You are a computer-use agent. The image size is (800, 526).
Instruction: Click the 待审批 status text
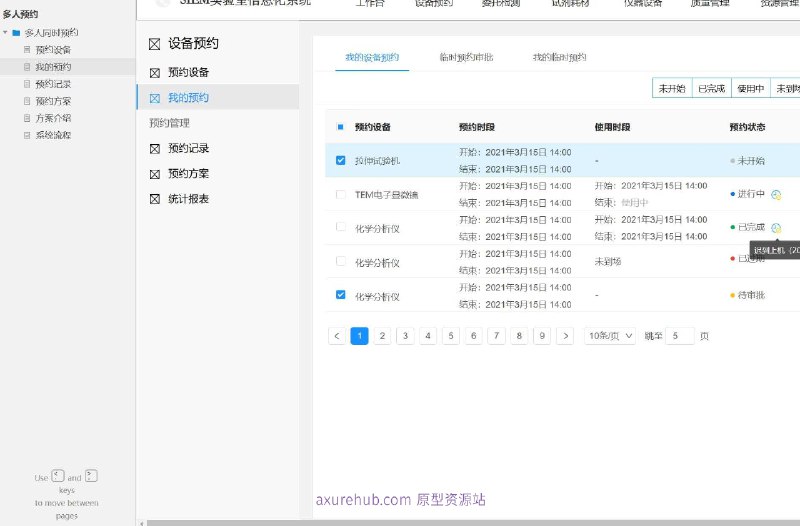click(x=751, y=295)
